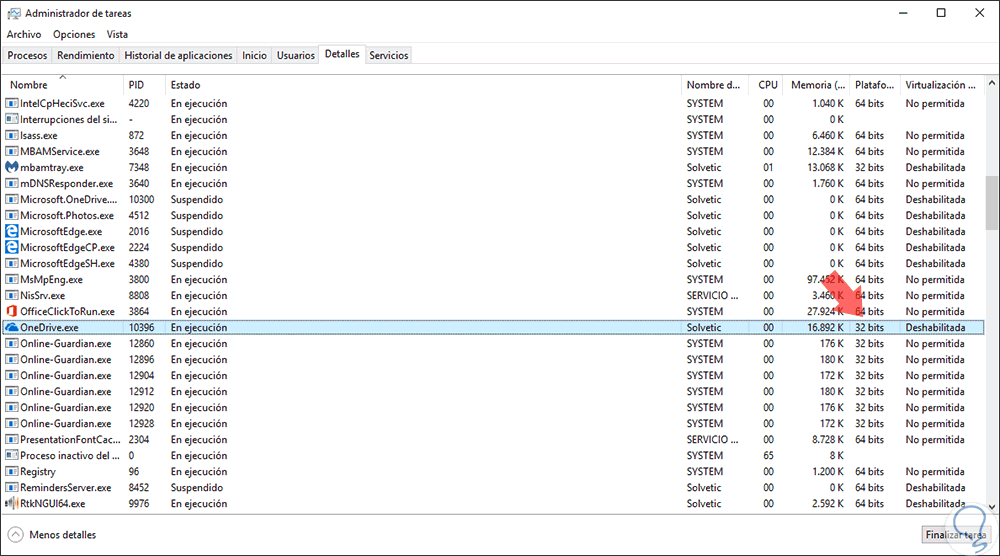Viewport: 1000px width, 556px height.
Task: Sort by the Virtualización column header
Action: point(942,85)
